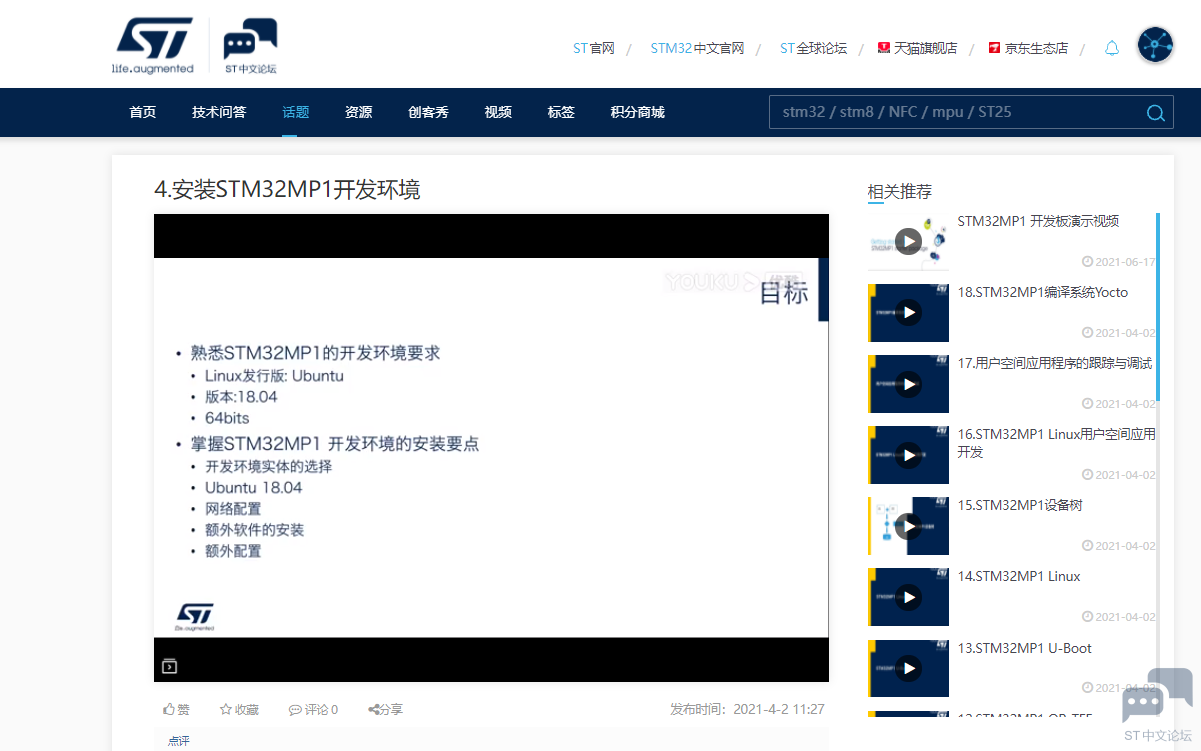This screenshot has width=1201, height=751.
Task: Play the STM32MP1 开发板演示视频 thumbnail
Action: (x=908, y=241)
